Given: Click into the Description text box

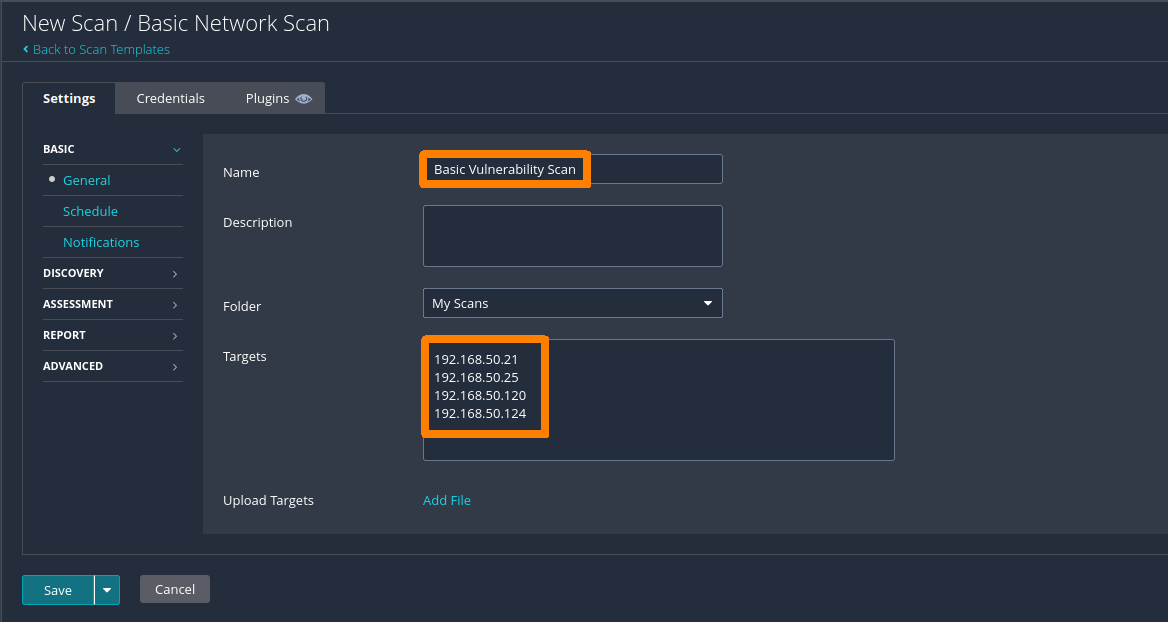Looking at the screenshot, I should coord(572,236).
